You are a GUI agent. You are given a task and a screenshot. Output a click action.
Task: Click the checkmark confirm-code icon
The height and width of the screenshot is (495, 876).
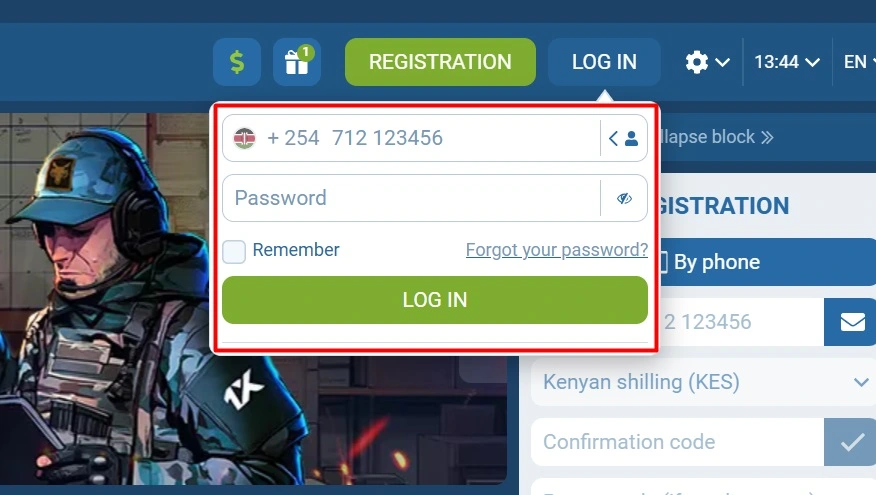point(851,442)
